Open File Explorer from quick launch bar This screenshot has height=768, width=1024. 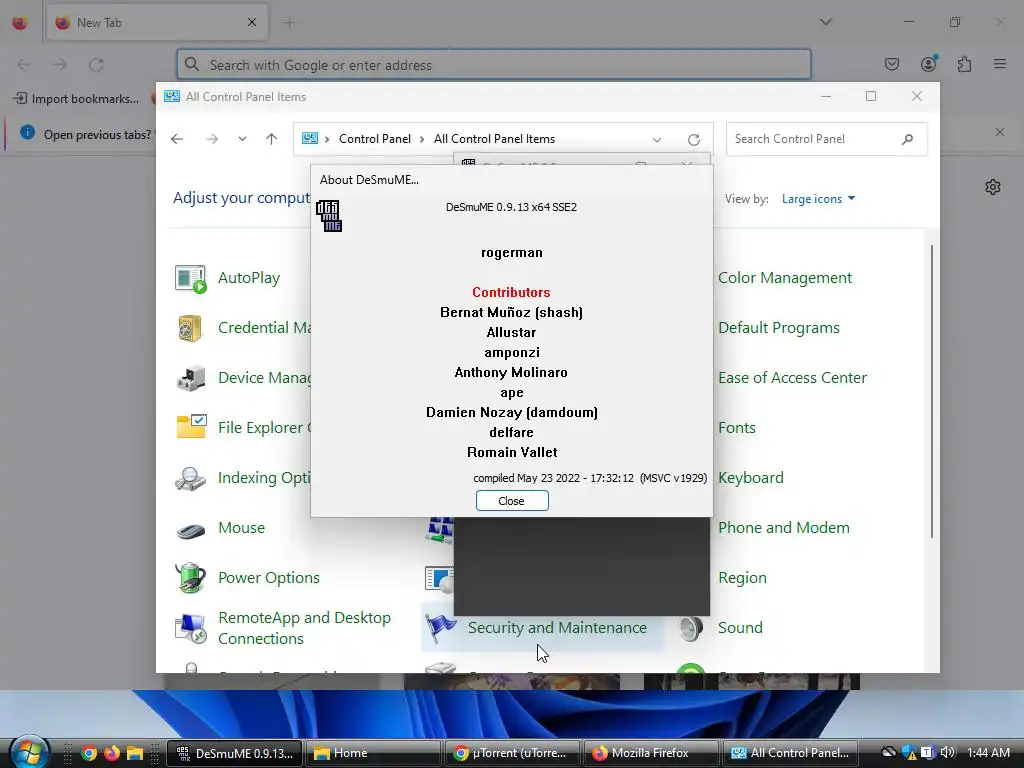135,753
